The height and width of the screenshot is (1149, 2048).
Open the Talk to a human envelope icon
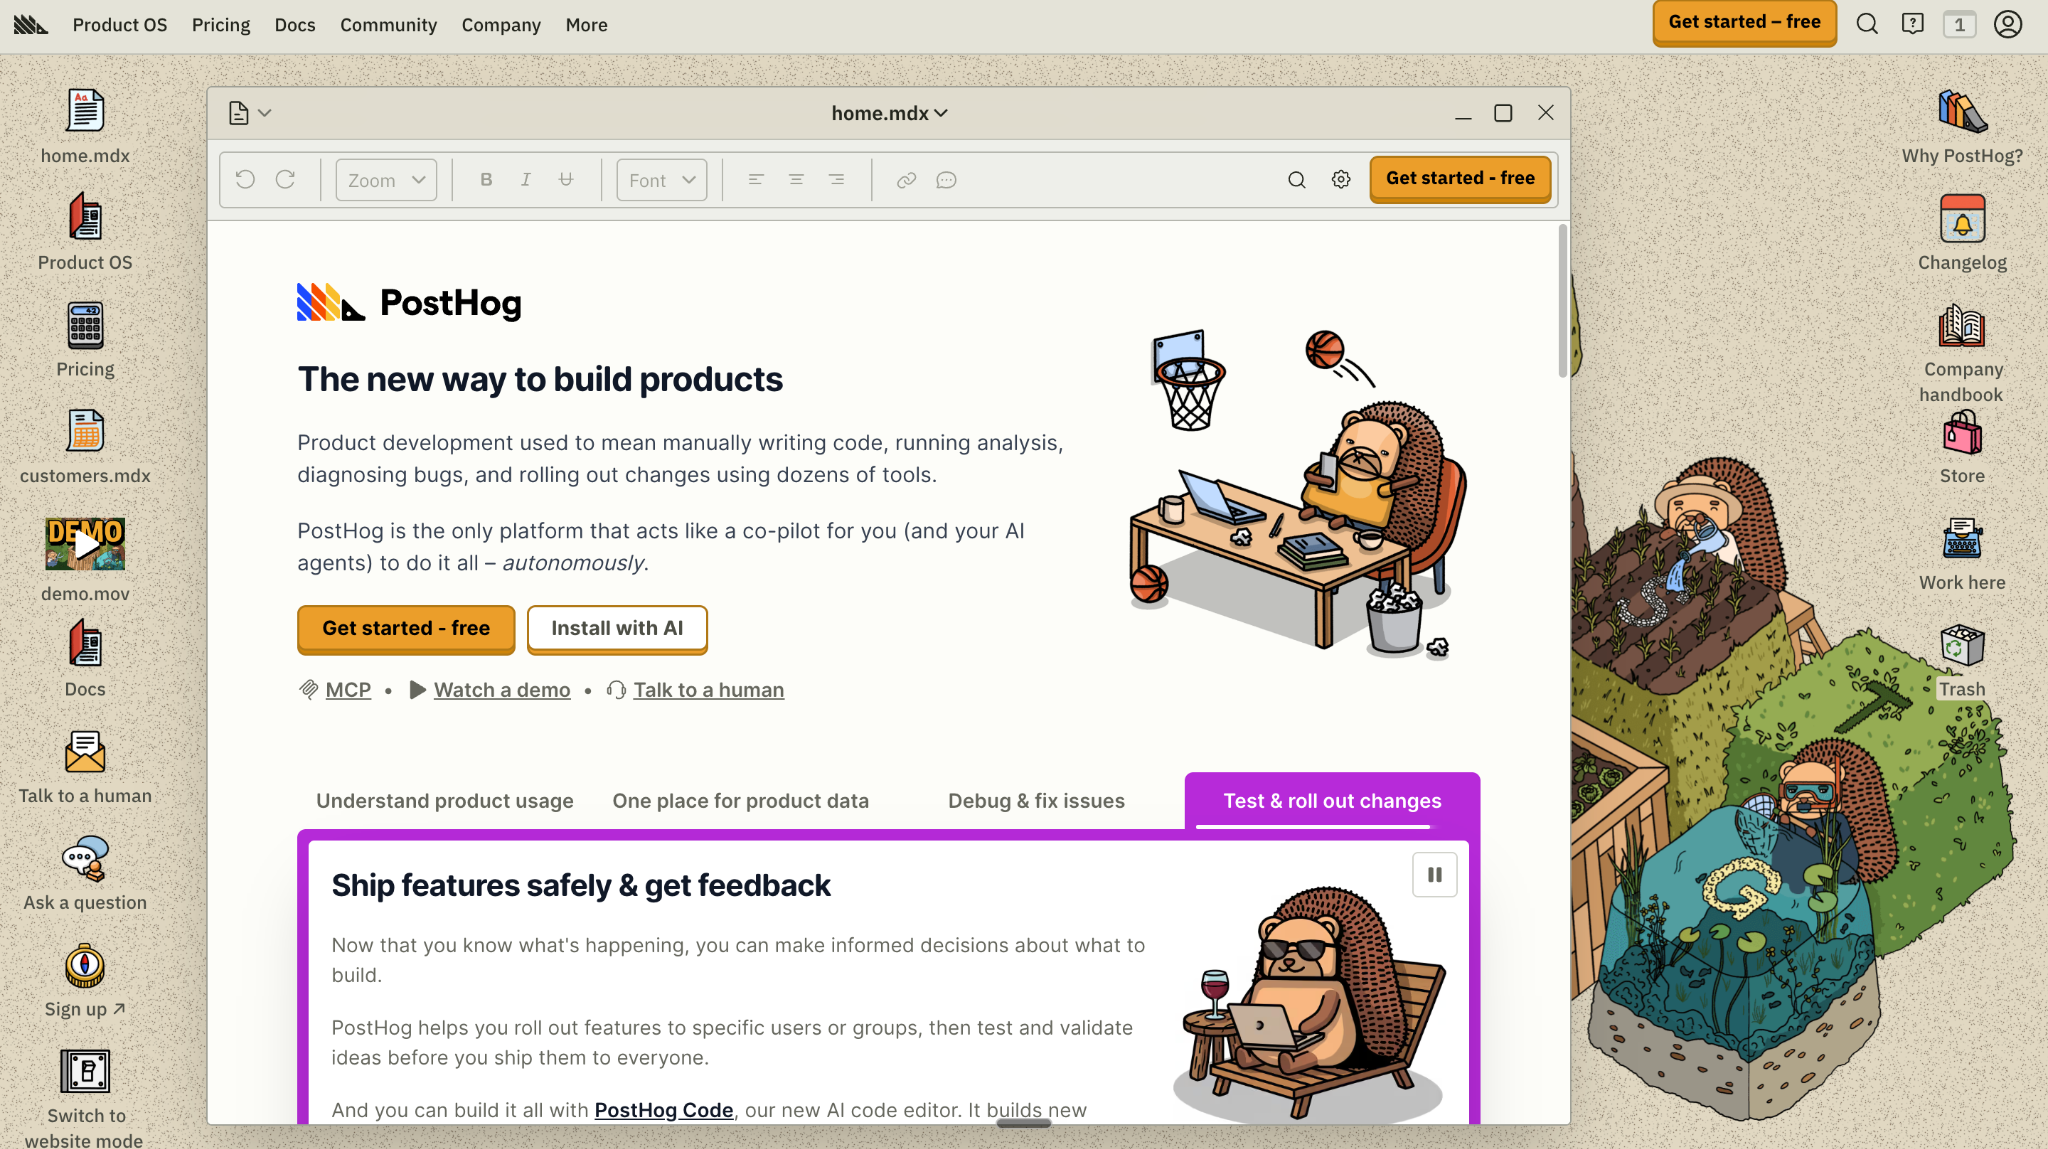click(85, 752)
